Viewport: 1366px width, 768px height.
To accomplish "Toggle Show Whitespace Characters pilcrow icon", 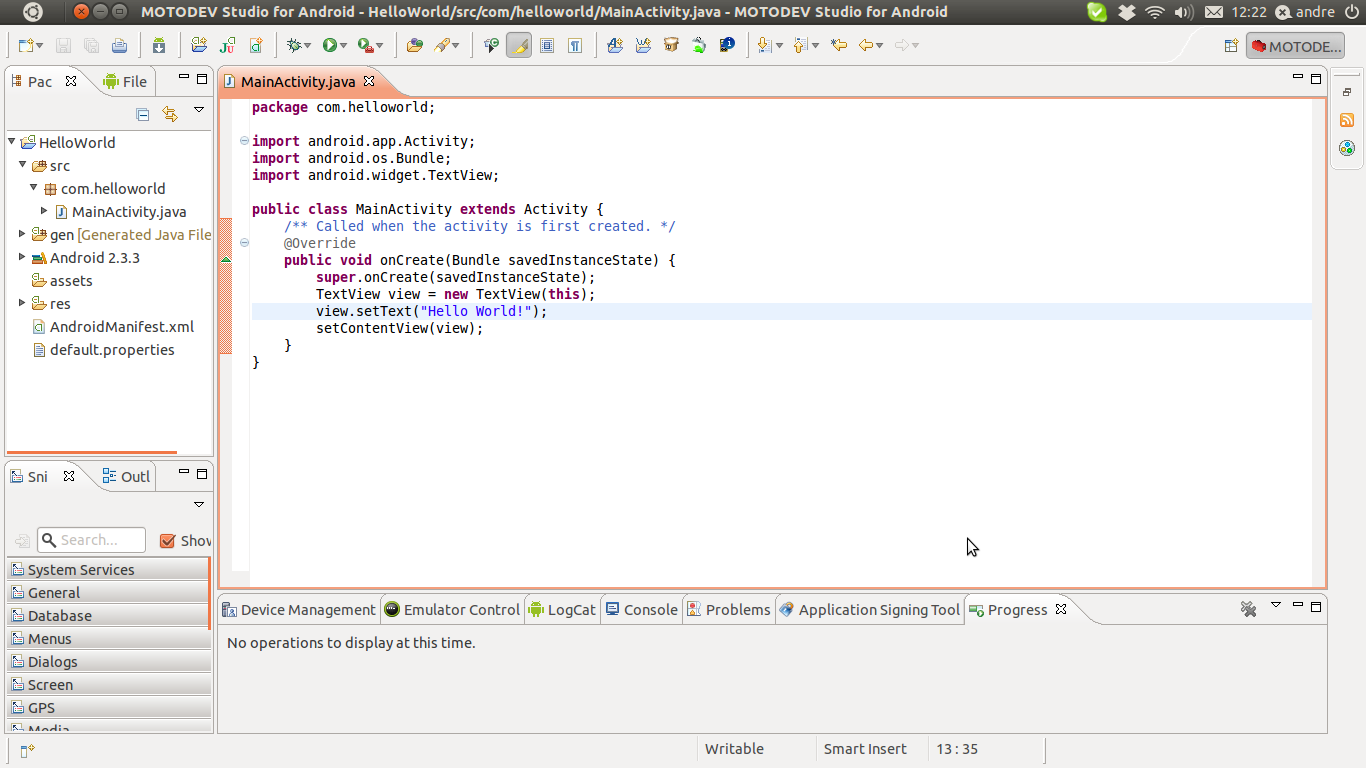I will 575,45.
